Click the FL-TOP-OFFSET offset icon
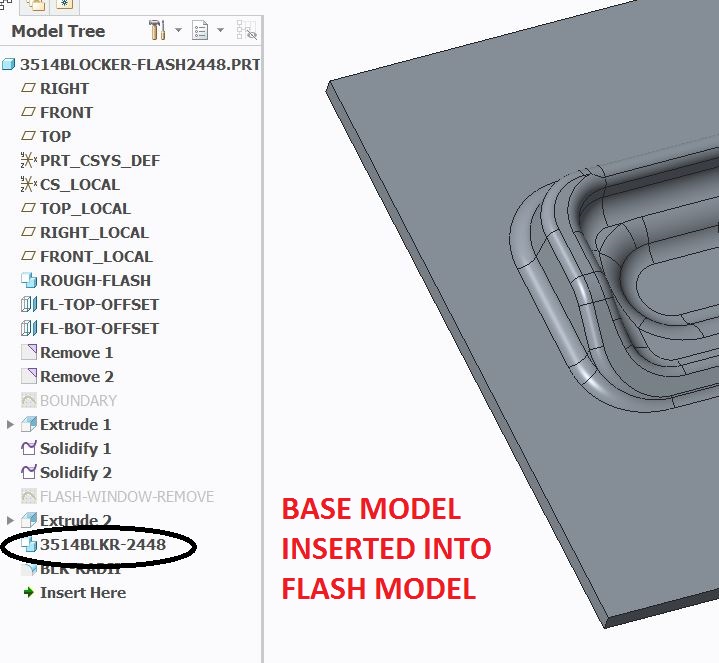 29,304
